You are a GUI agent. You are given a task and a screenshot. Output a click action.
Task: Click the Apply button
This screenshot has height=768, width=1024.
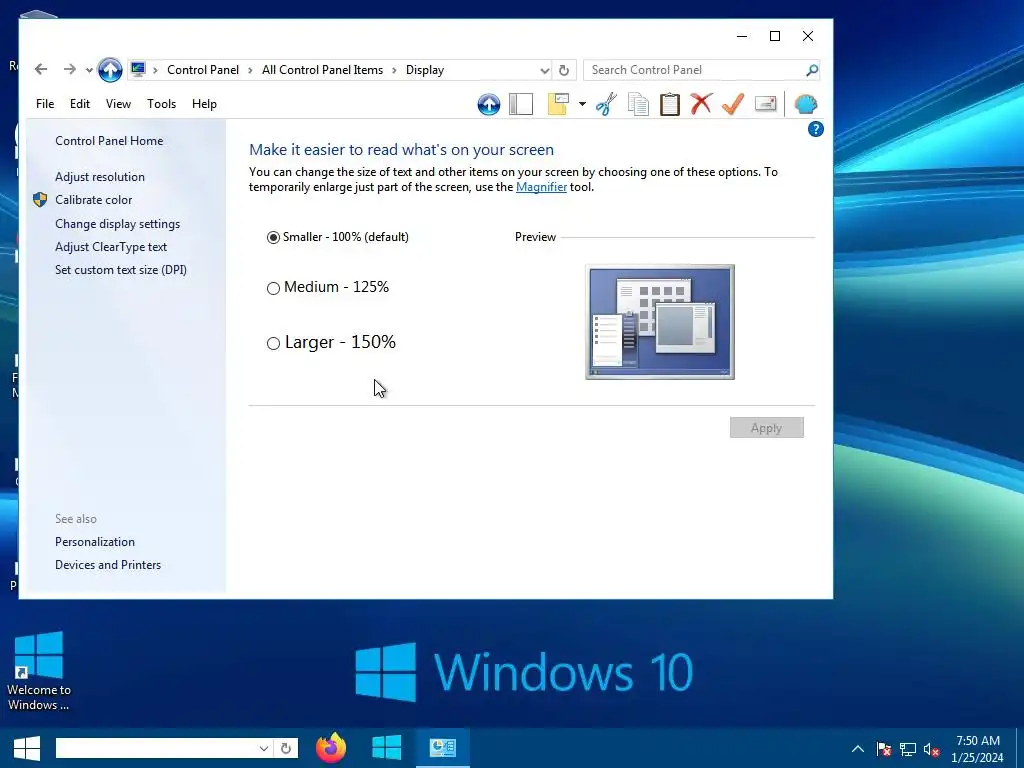coord(767,428)
